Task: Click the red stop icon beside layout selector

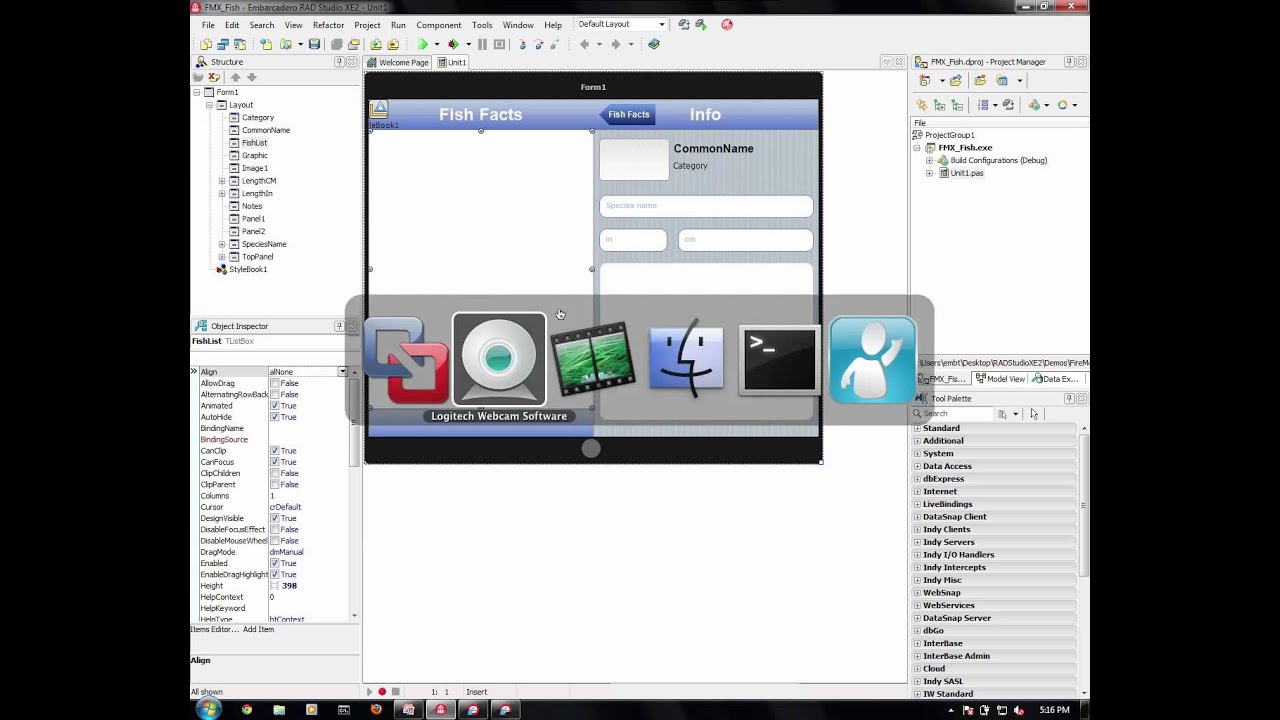Action: coord(727,24)
